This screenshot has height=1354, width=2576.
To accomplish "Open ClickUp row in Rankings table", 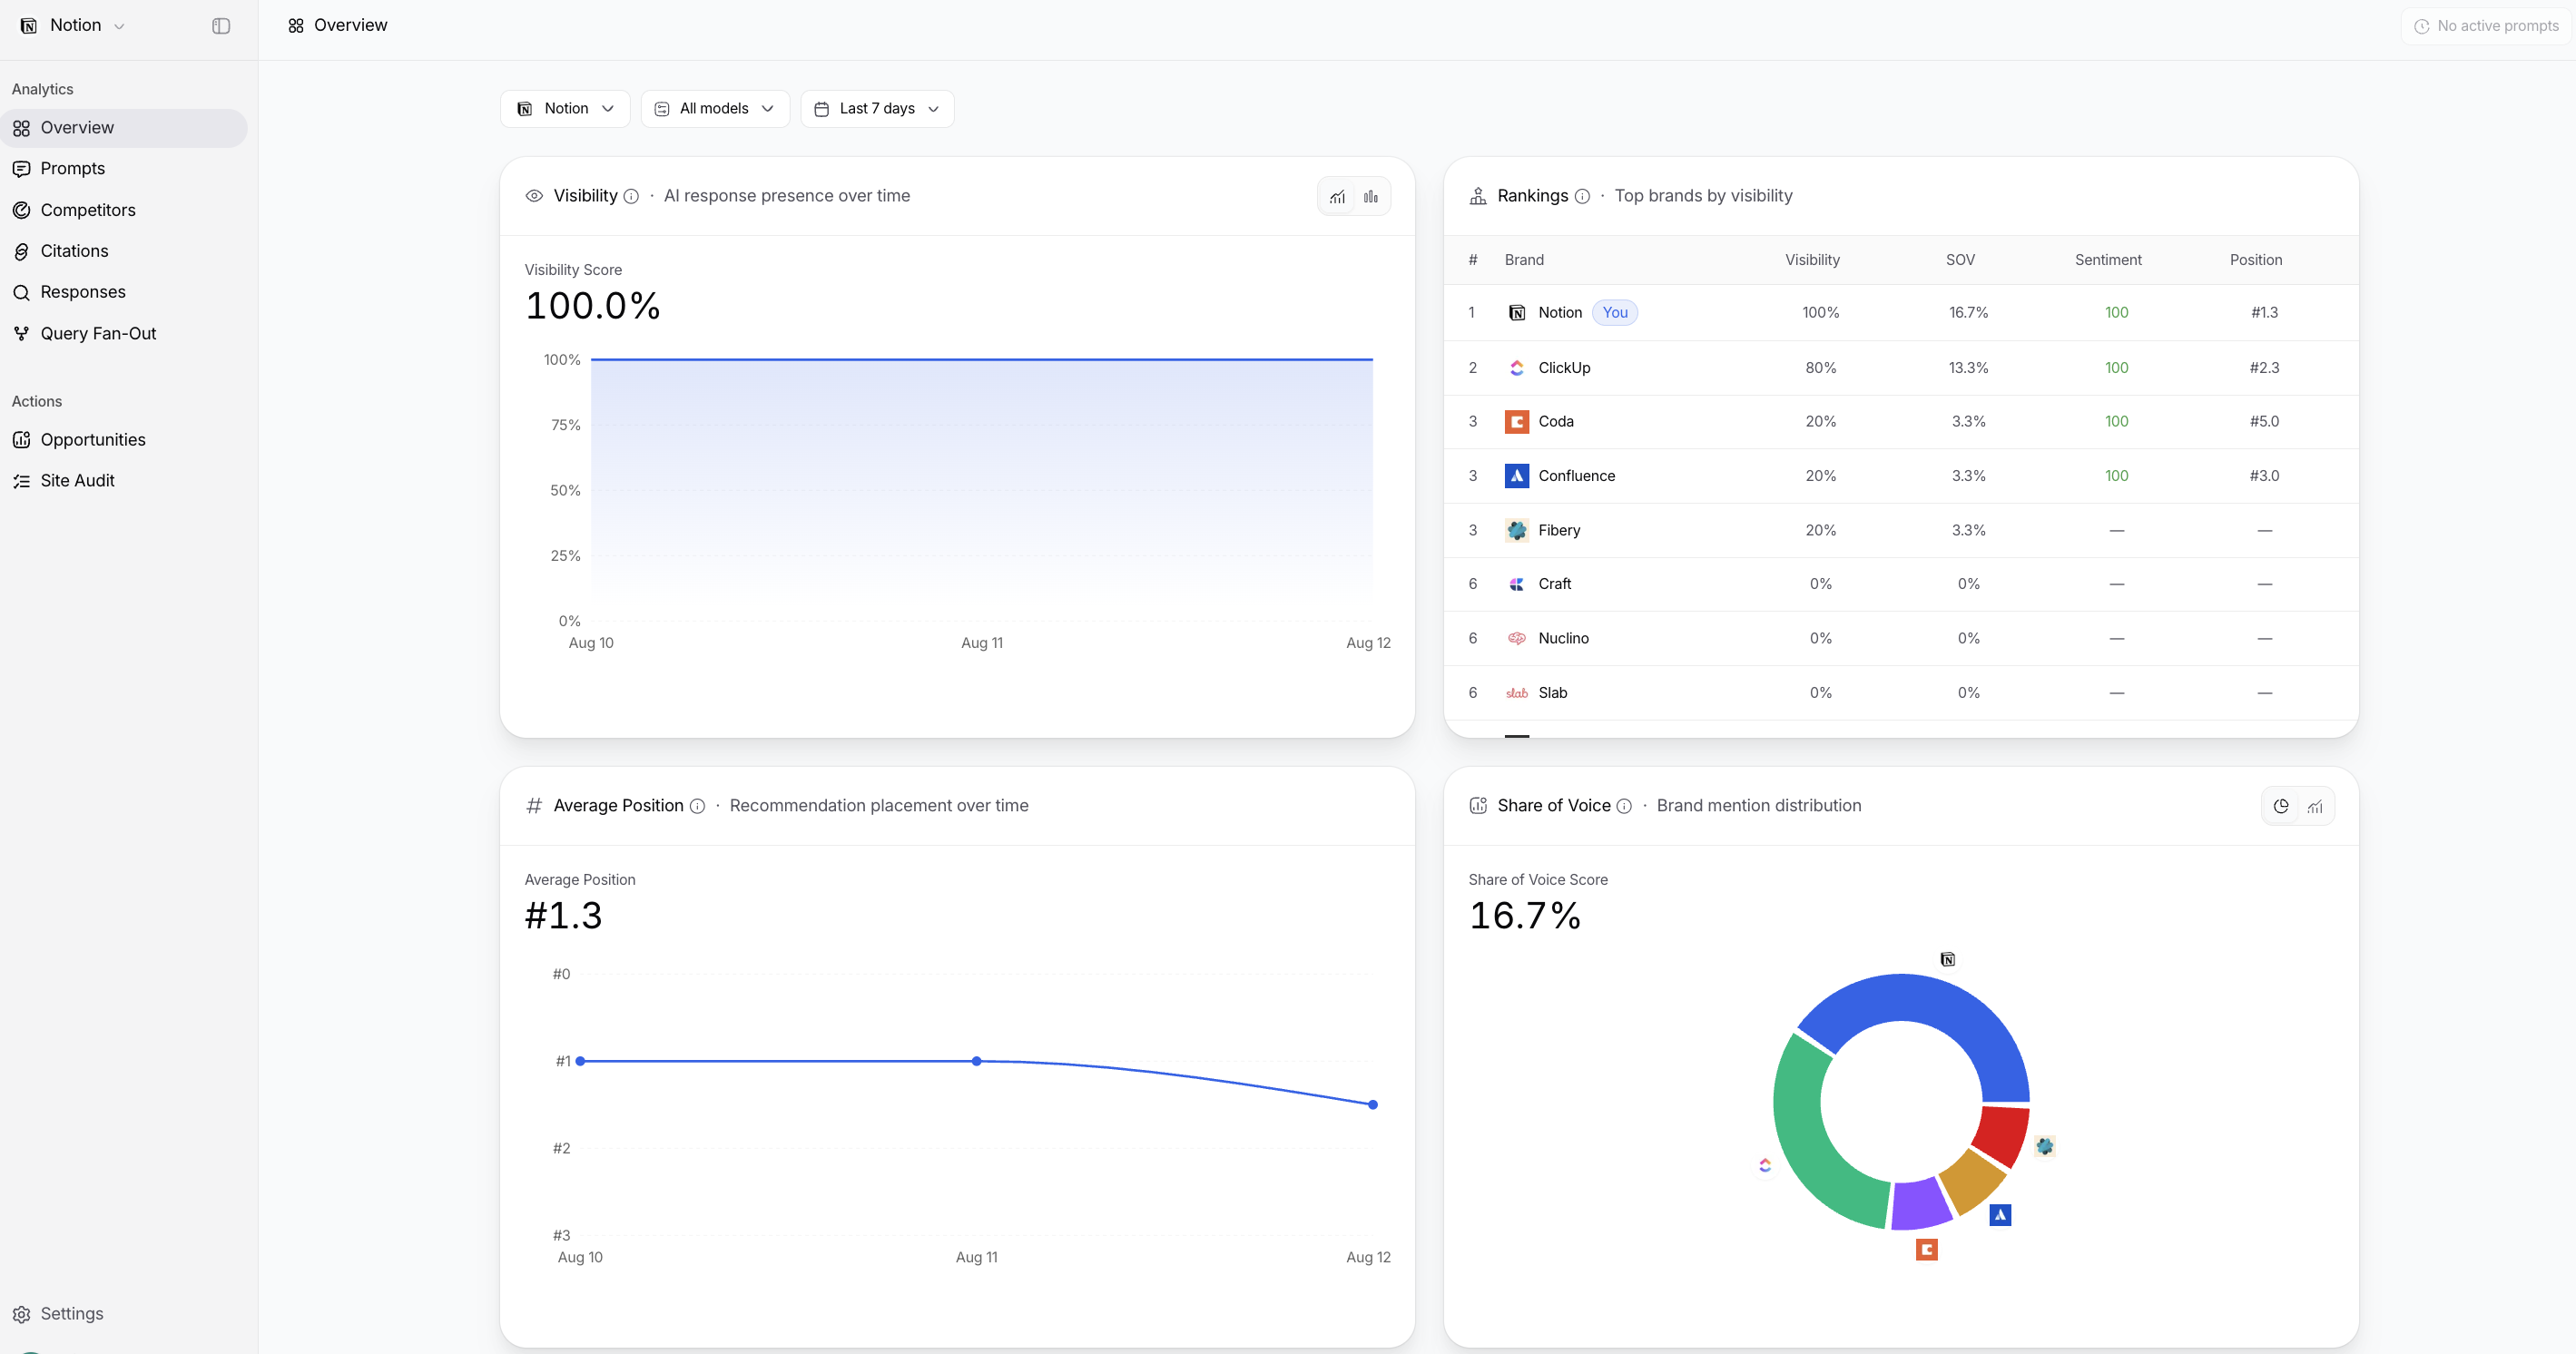I will [1901, 368].
